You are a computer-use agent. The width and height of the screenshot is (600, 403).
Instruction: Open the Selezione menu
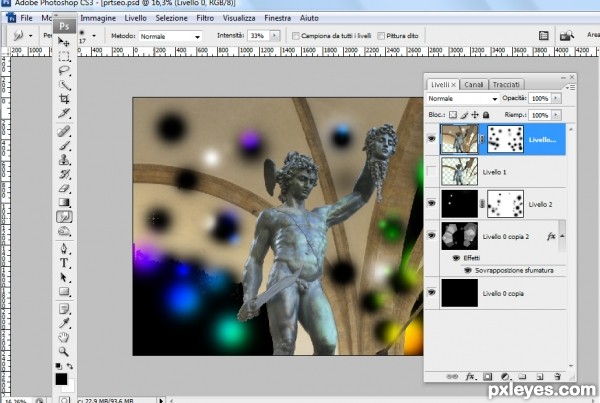tap(171, 18)
